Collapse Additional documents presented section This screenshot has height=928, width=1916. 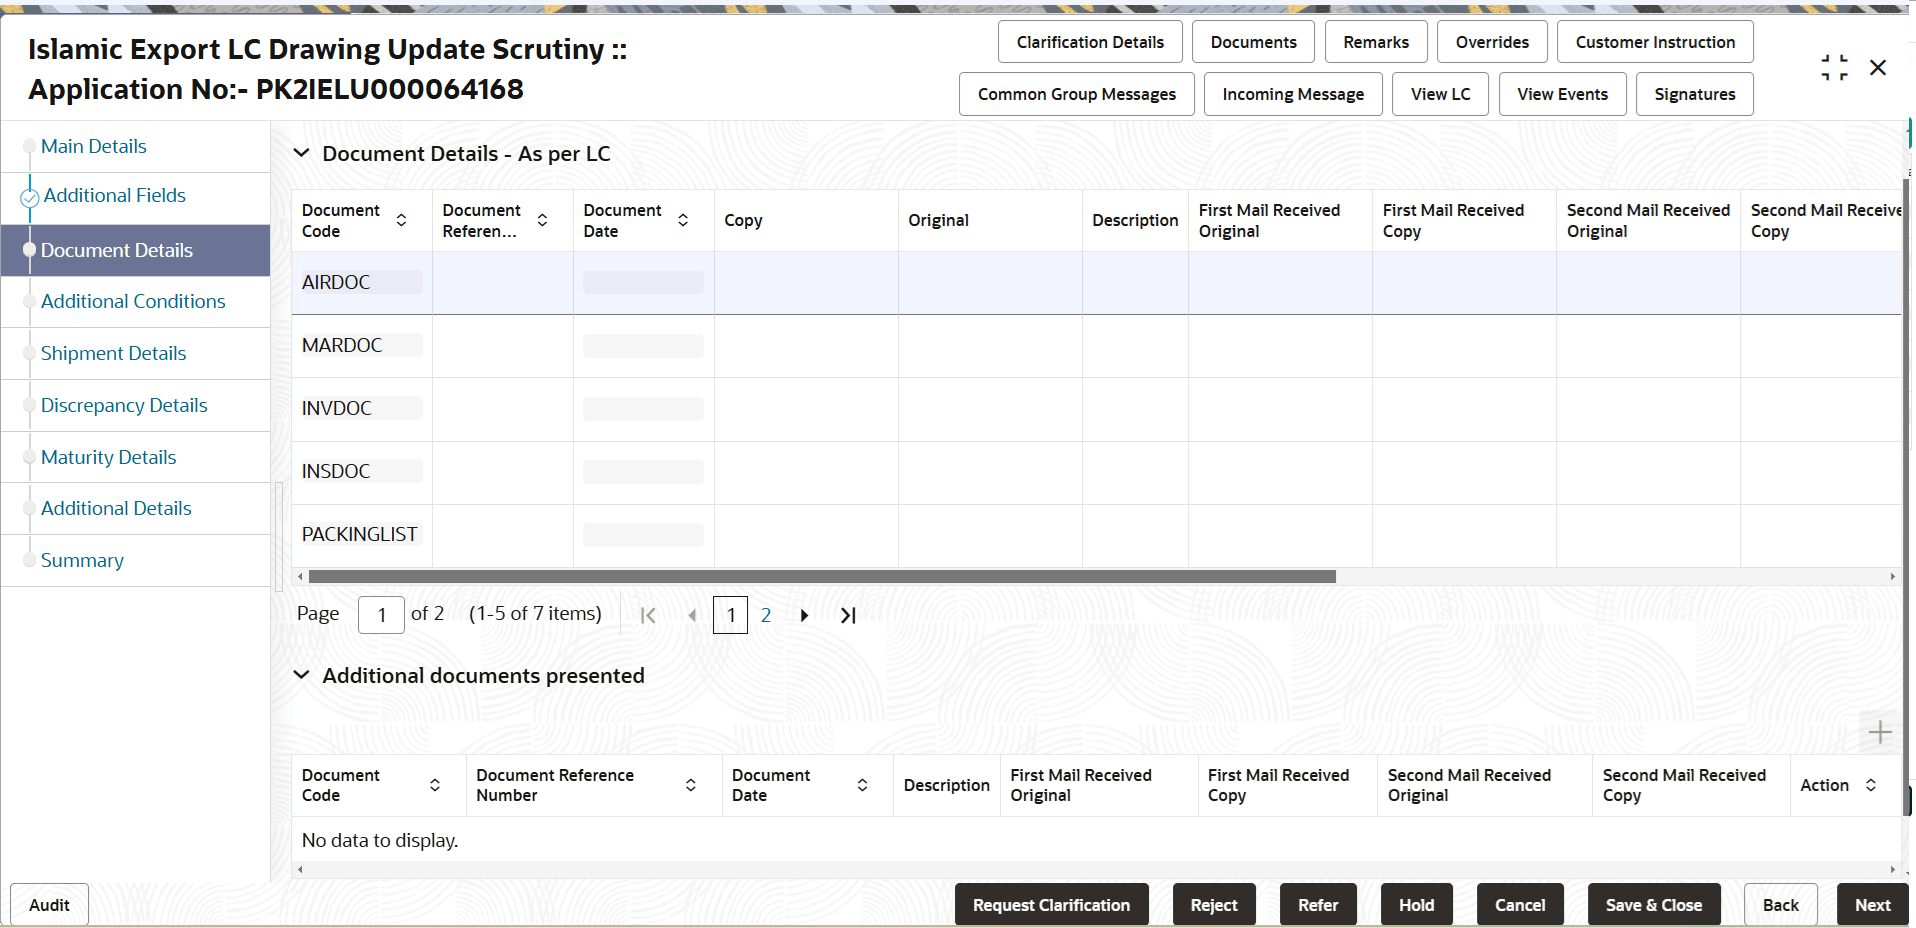pos(301,675)
